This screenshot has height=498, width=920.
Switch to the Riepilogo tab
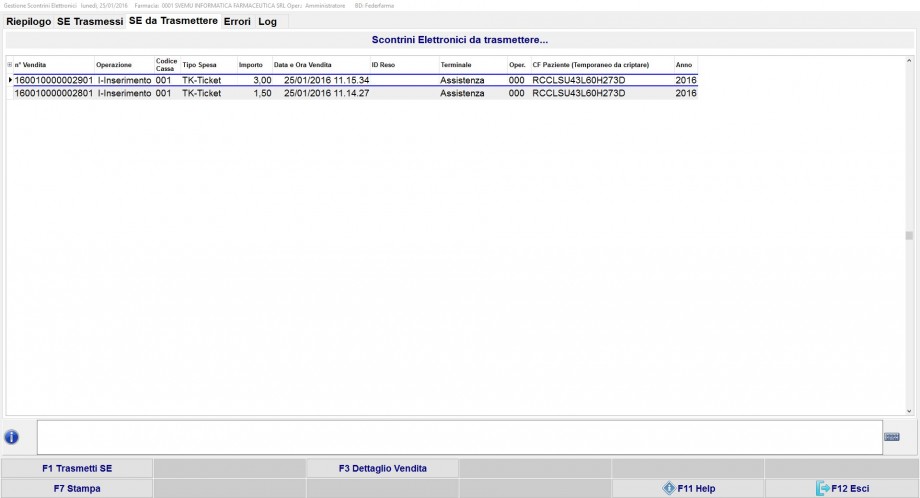pos(29,21)
